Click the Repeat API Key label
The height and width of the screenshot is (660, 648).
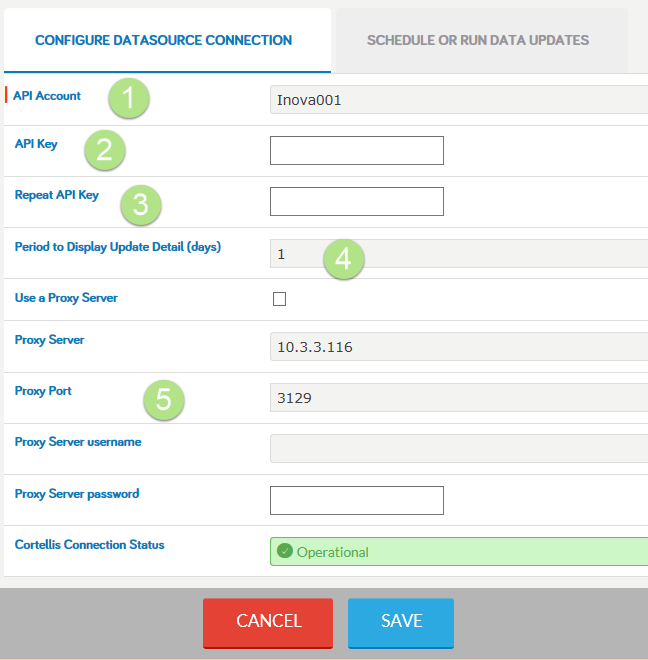57,195
